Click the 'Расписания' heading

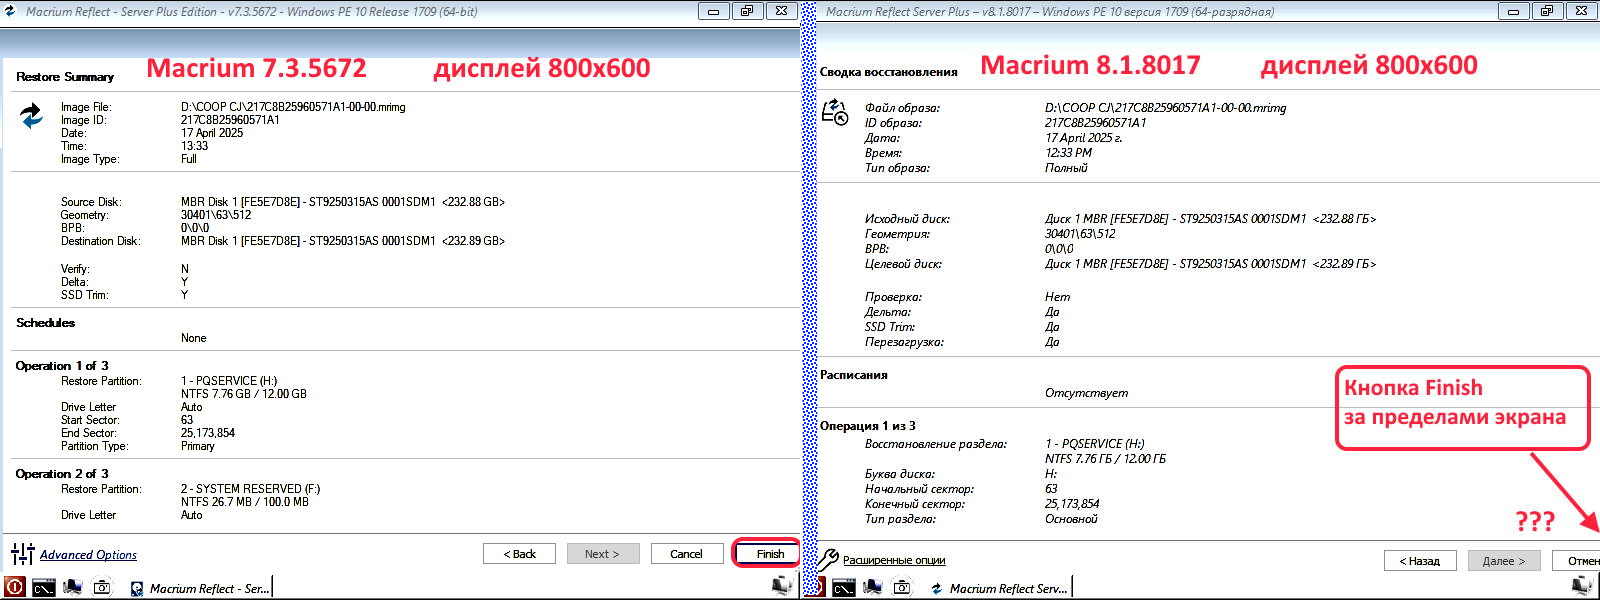click(854, 375)
